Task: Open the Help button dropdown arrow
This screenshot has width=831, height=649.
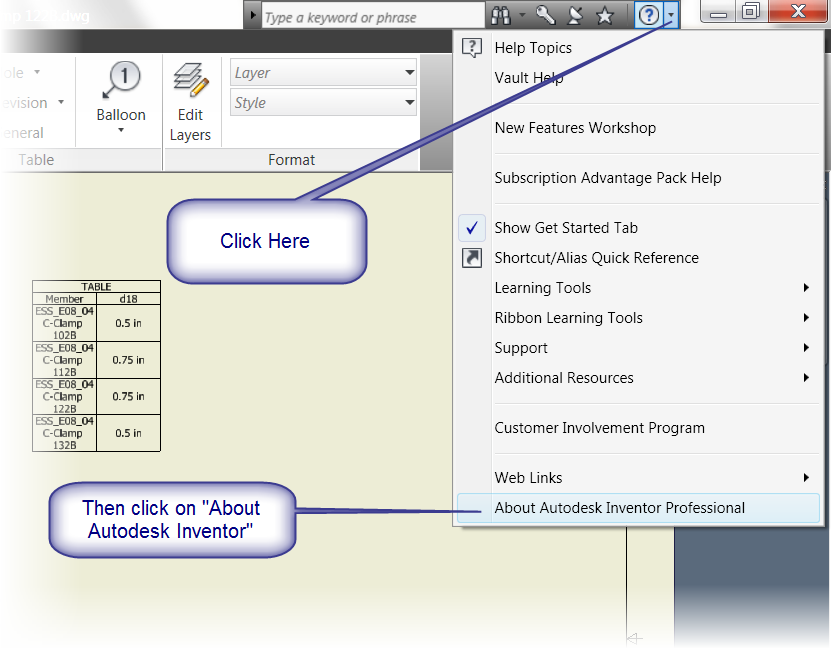Action: [671, 15]
